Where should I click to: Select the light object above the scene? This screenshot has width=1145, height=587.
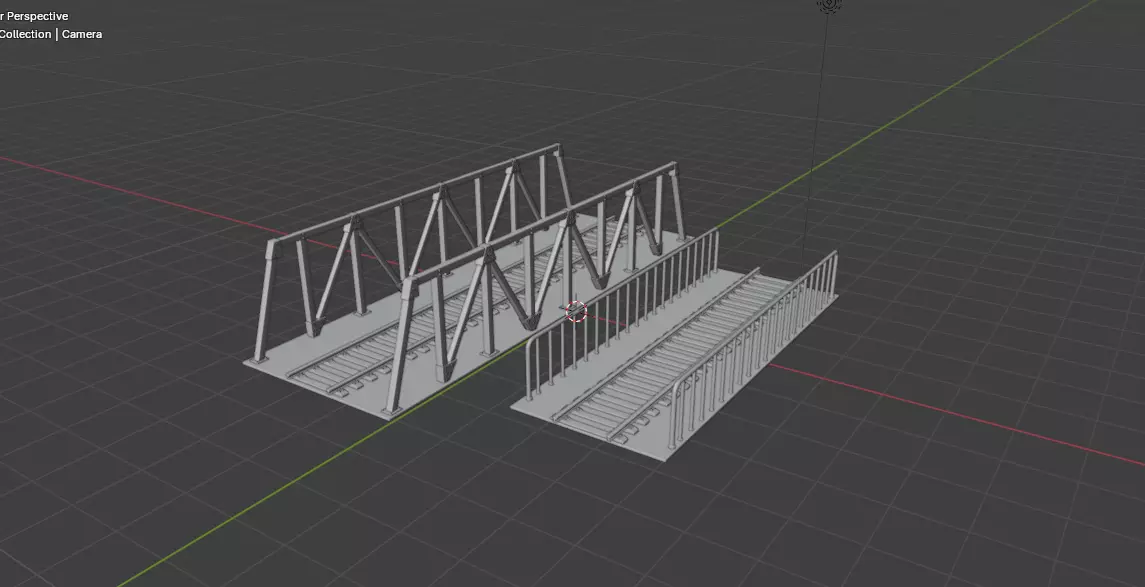click(x=829, y=5)
